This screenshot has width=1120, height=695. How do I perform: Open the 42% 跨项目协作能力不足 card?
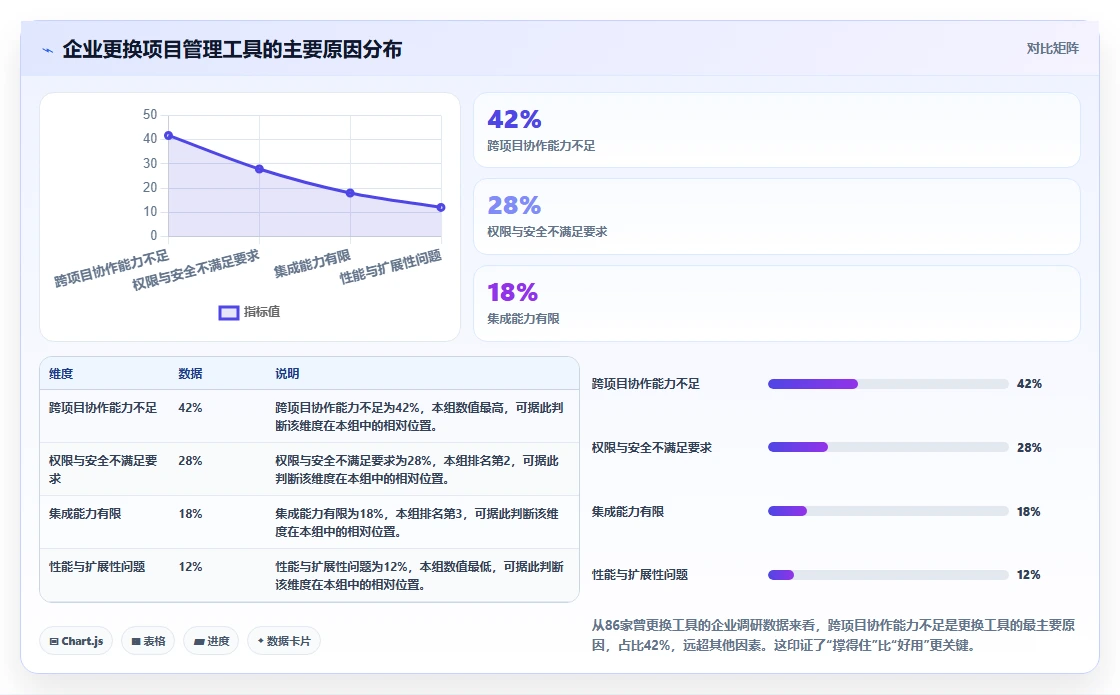776,130
